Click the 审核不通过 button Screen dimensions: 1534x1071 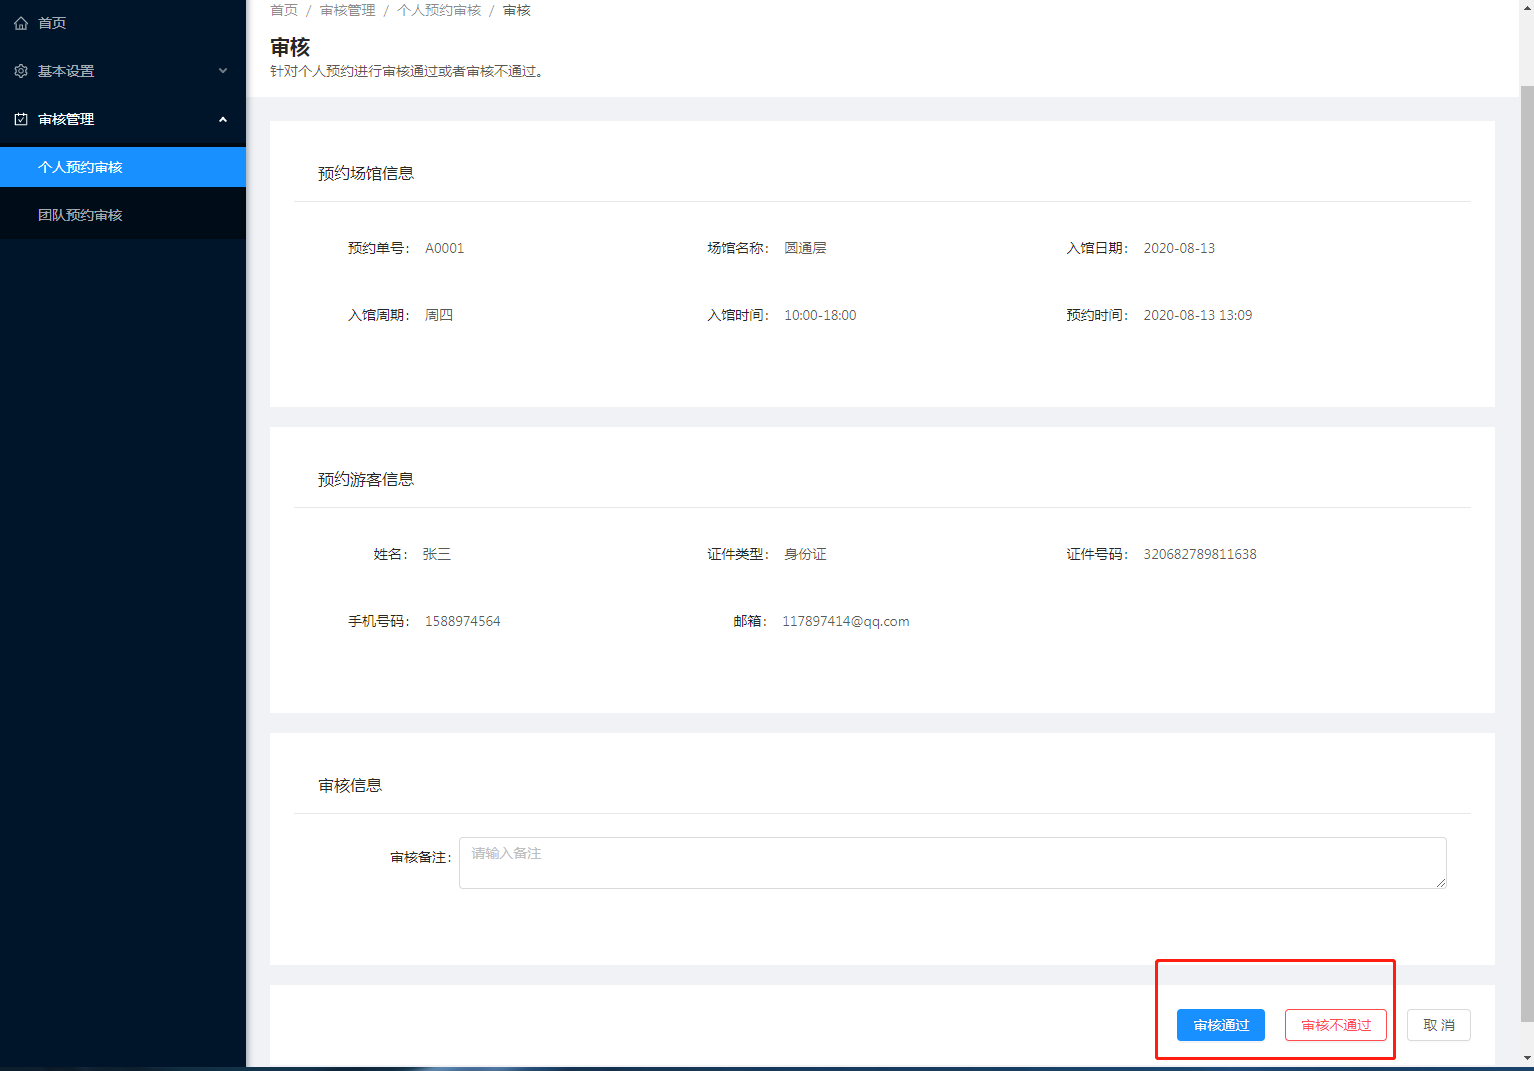[1336, 1025]
